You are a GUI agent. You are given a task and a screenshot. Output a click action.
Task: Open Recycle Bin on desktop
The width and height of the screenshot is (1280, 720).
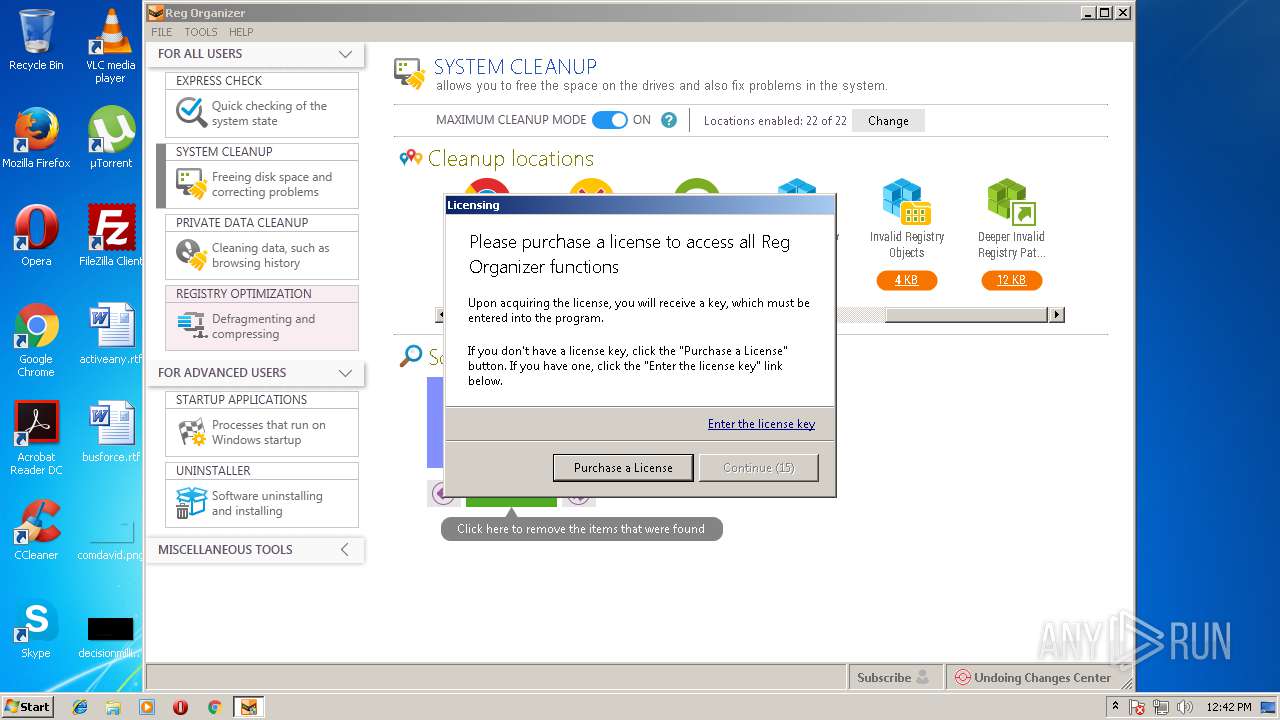(36, 40)
